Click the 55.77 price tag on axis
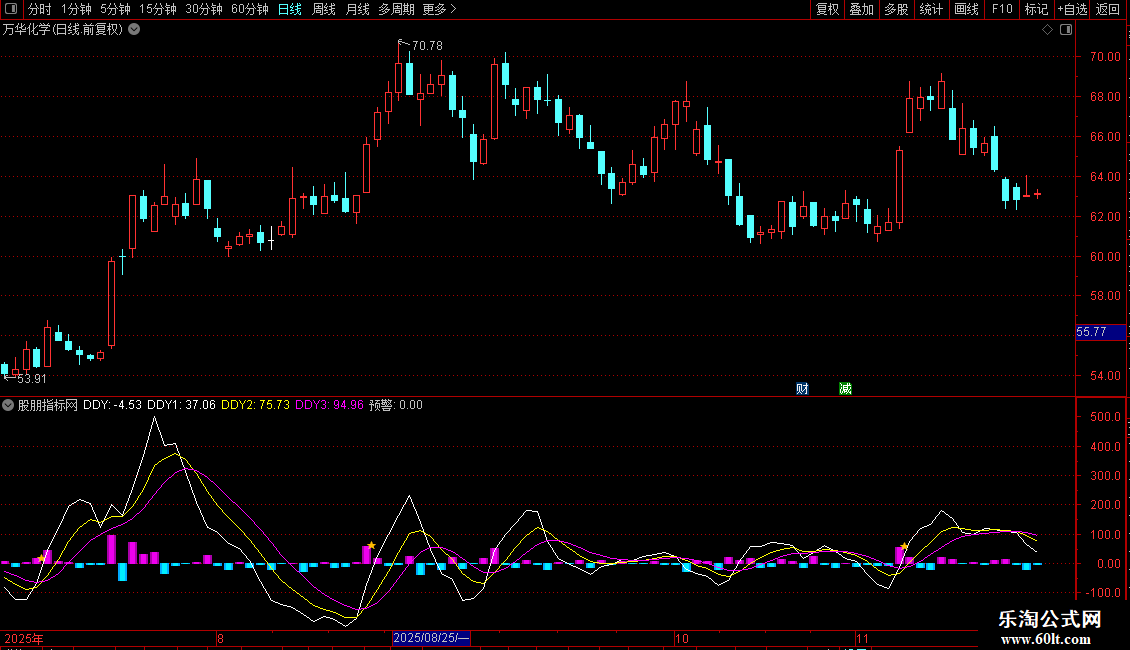Screen dimensions: 1130x650 pyautogui.click(x=1092, y=332)
